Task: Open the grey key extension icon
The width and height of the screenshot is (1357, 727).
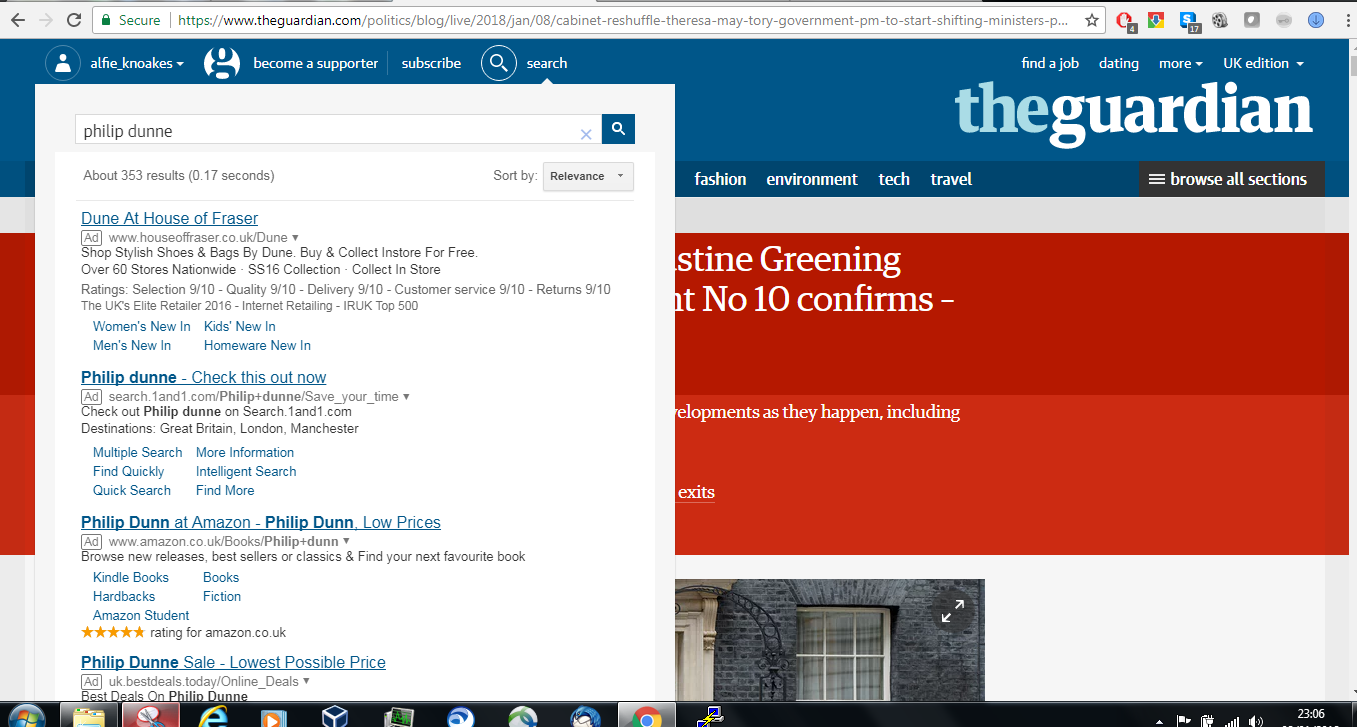Action: pyautogui.click(x=1284, y=20)
